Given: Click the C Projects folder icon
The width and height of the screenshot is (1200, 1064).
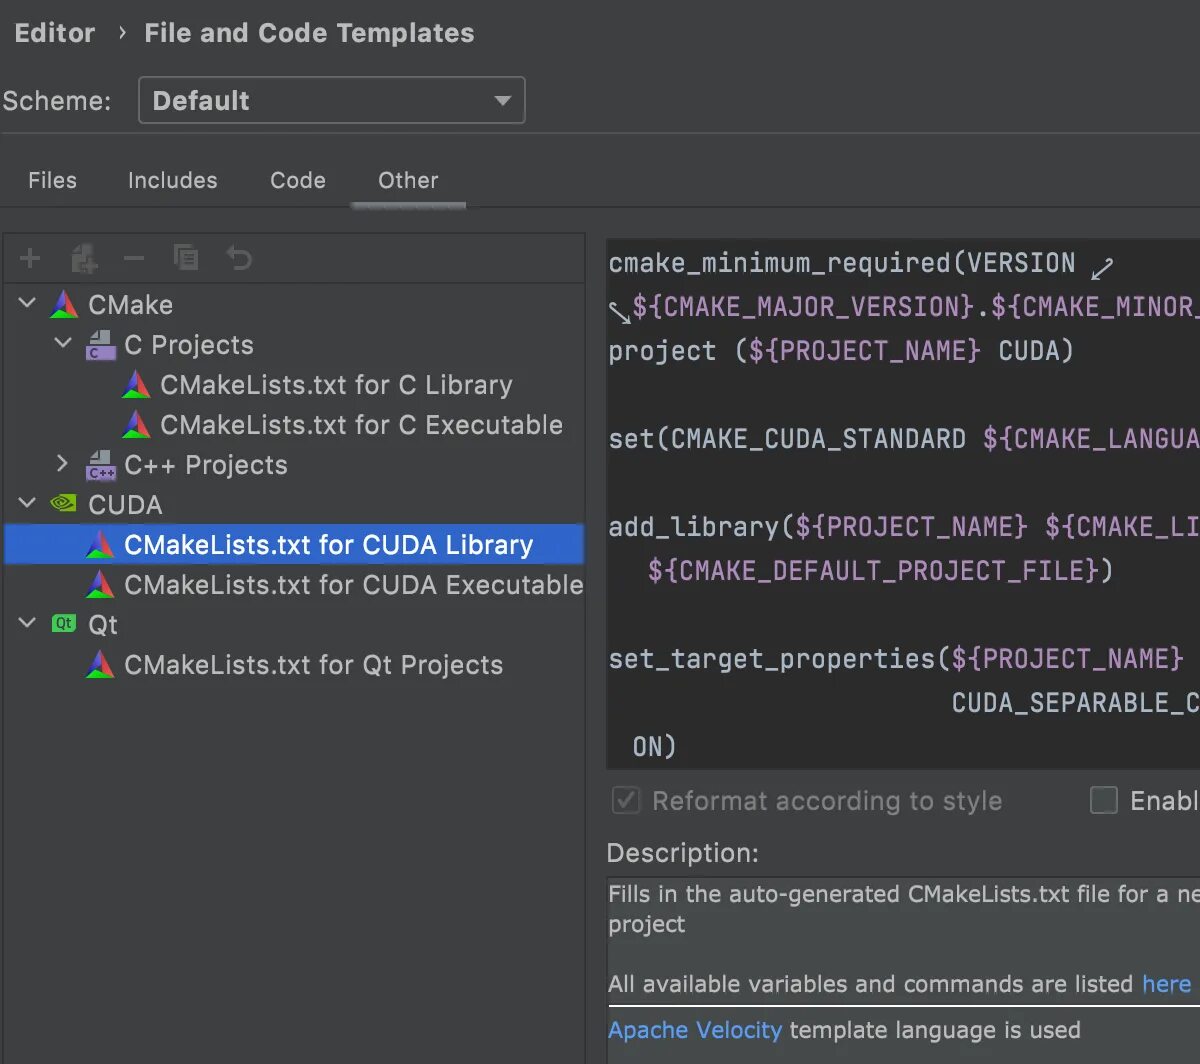Looking at the screenshot, I should click(x=100, y=345).
